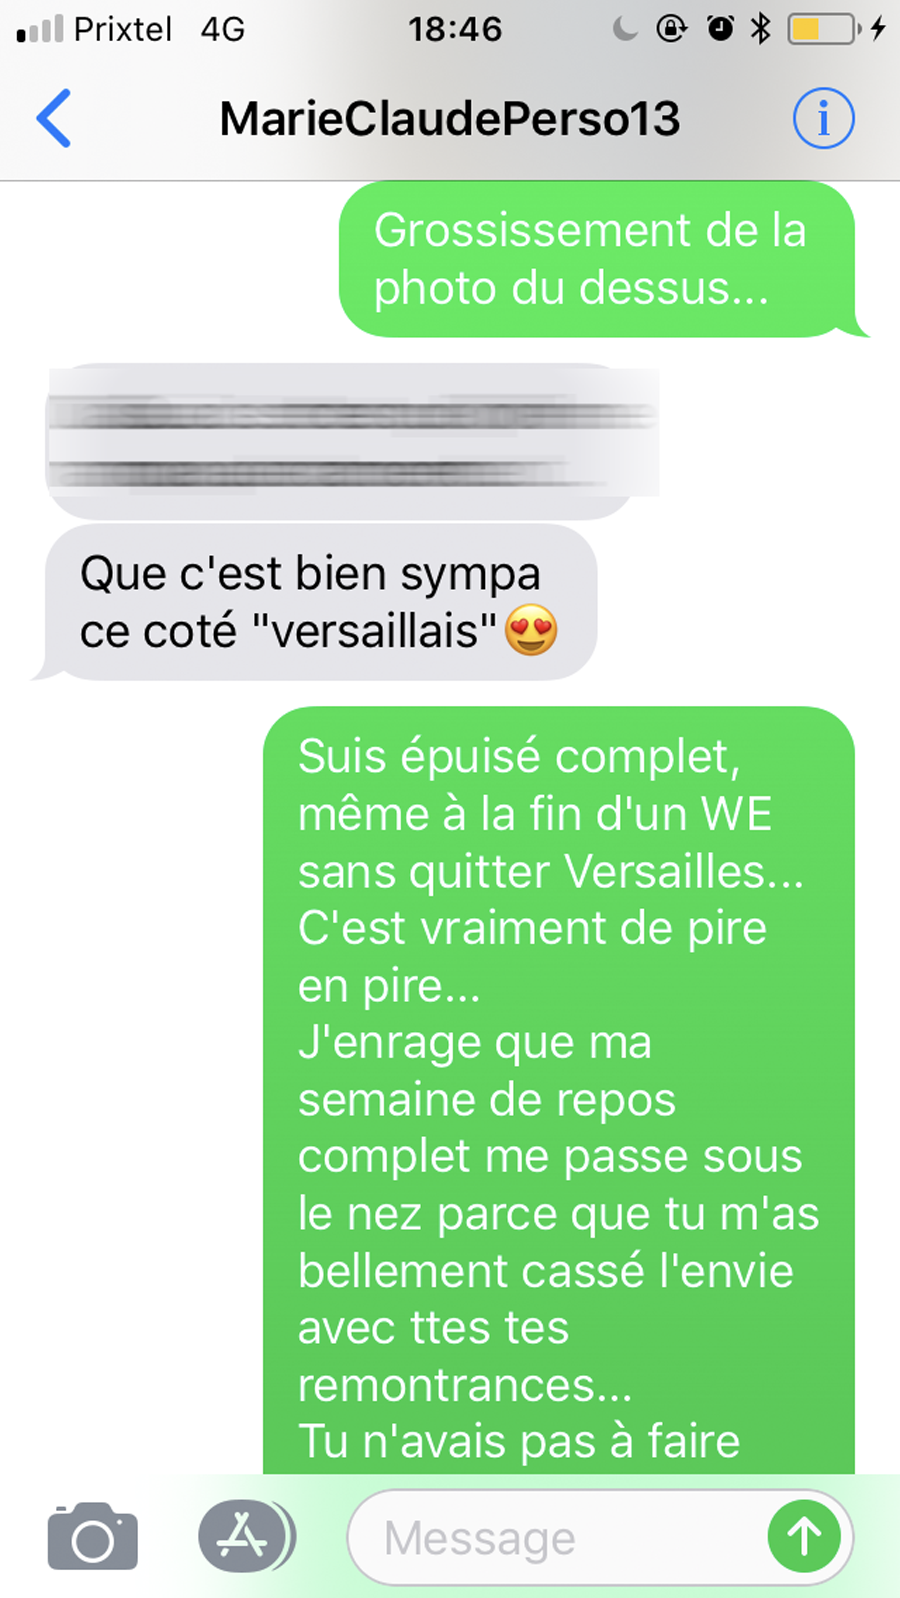Tap the cellular signal bars

(x=39, y=30)
